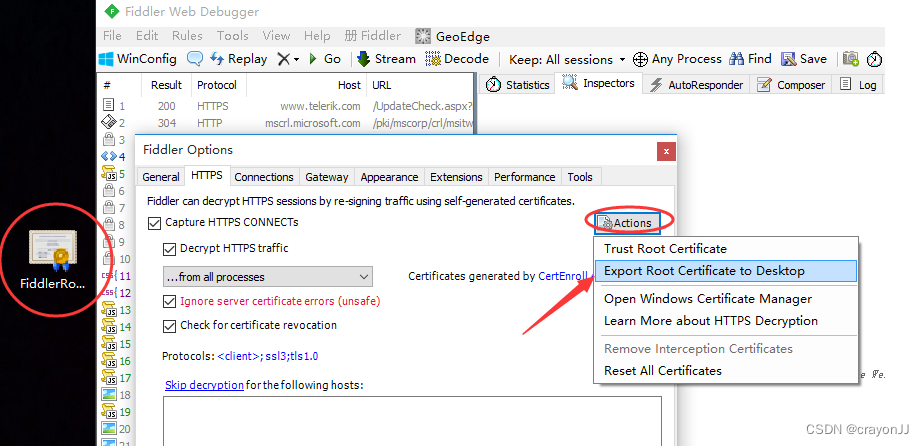Image resolution: width=924 pixels, height=446 pixels.
Task: Open the Connections options tab
Action: pos(263,177)
